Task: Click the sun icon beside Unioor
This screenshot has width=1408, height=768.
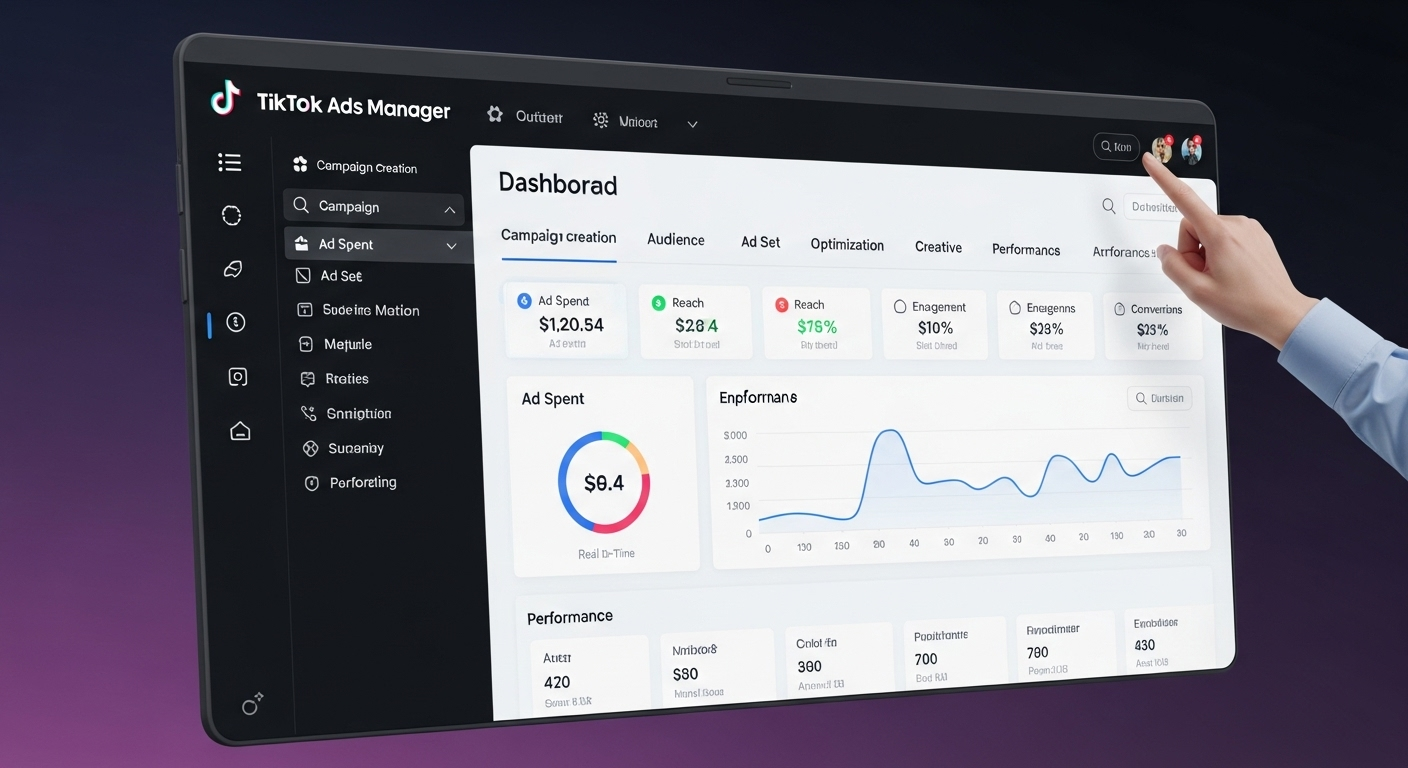Action: (x=600, y=120)
